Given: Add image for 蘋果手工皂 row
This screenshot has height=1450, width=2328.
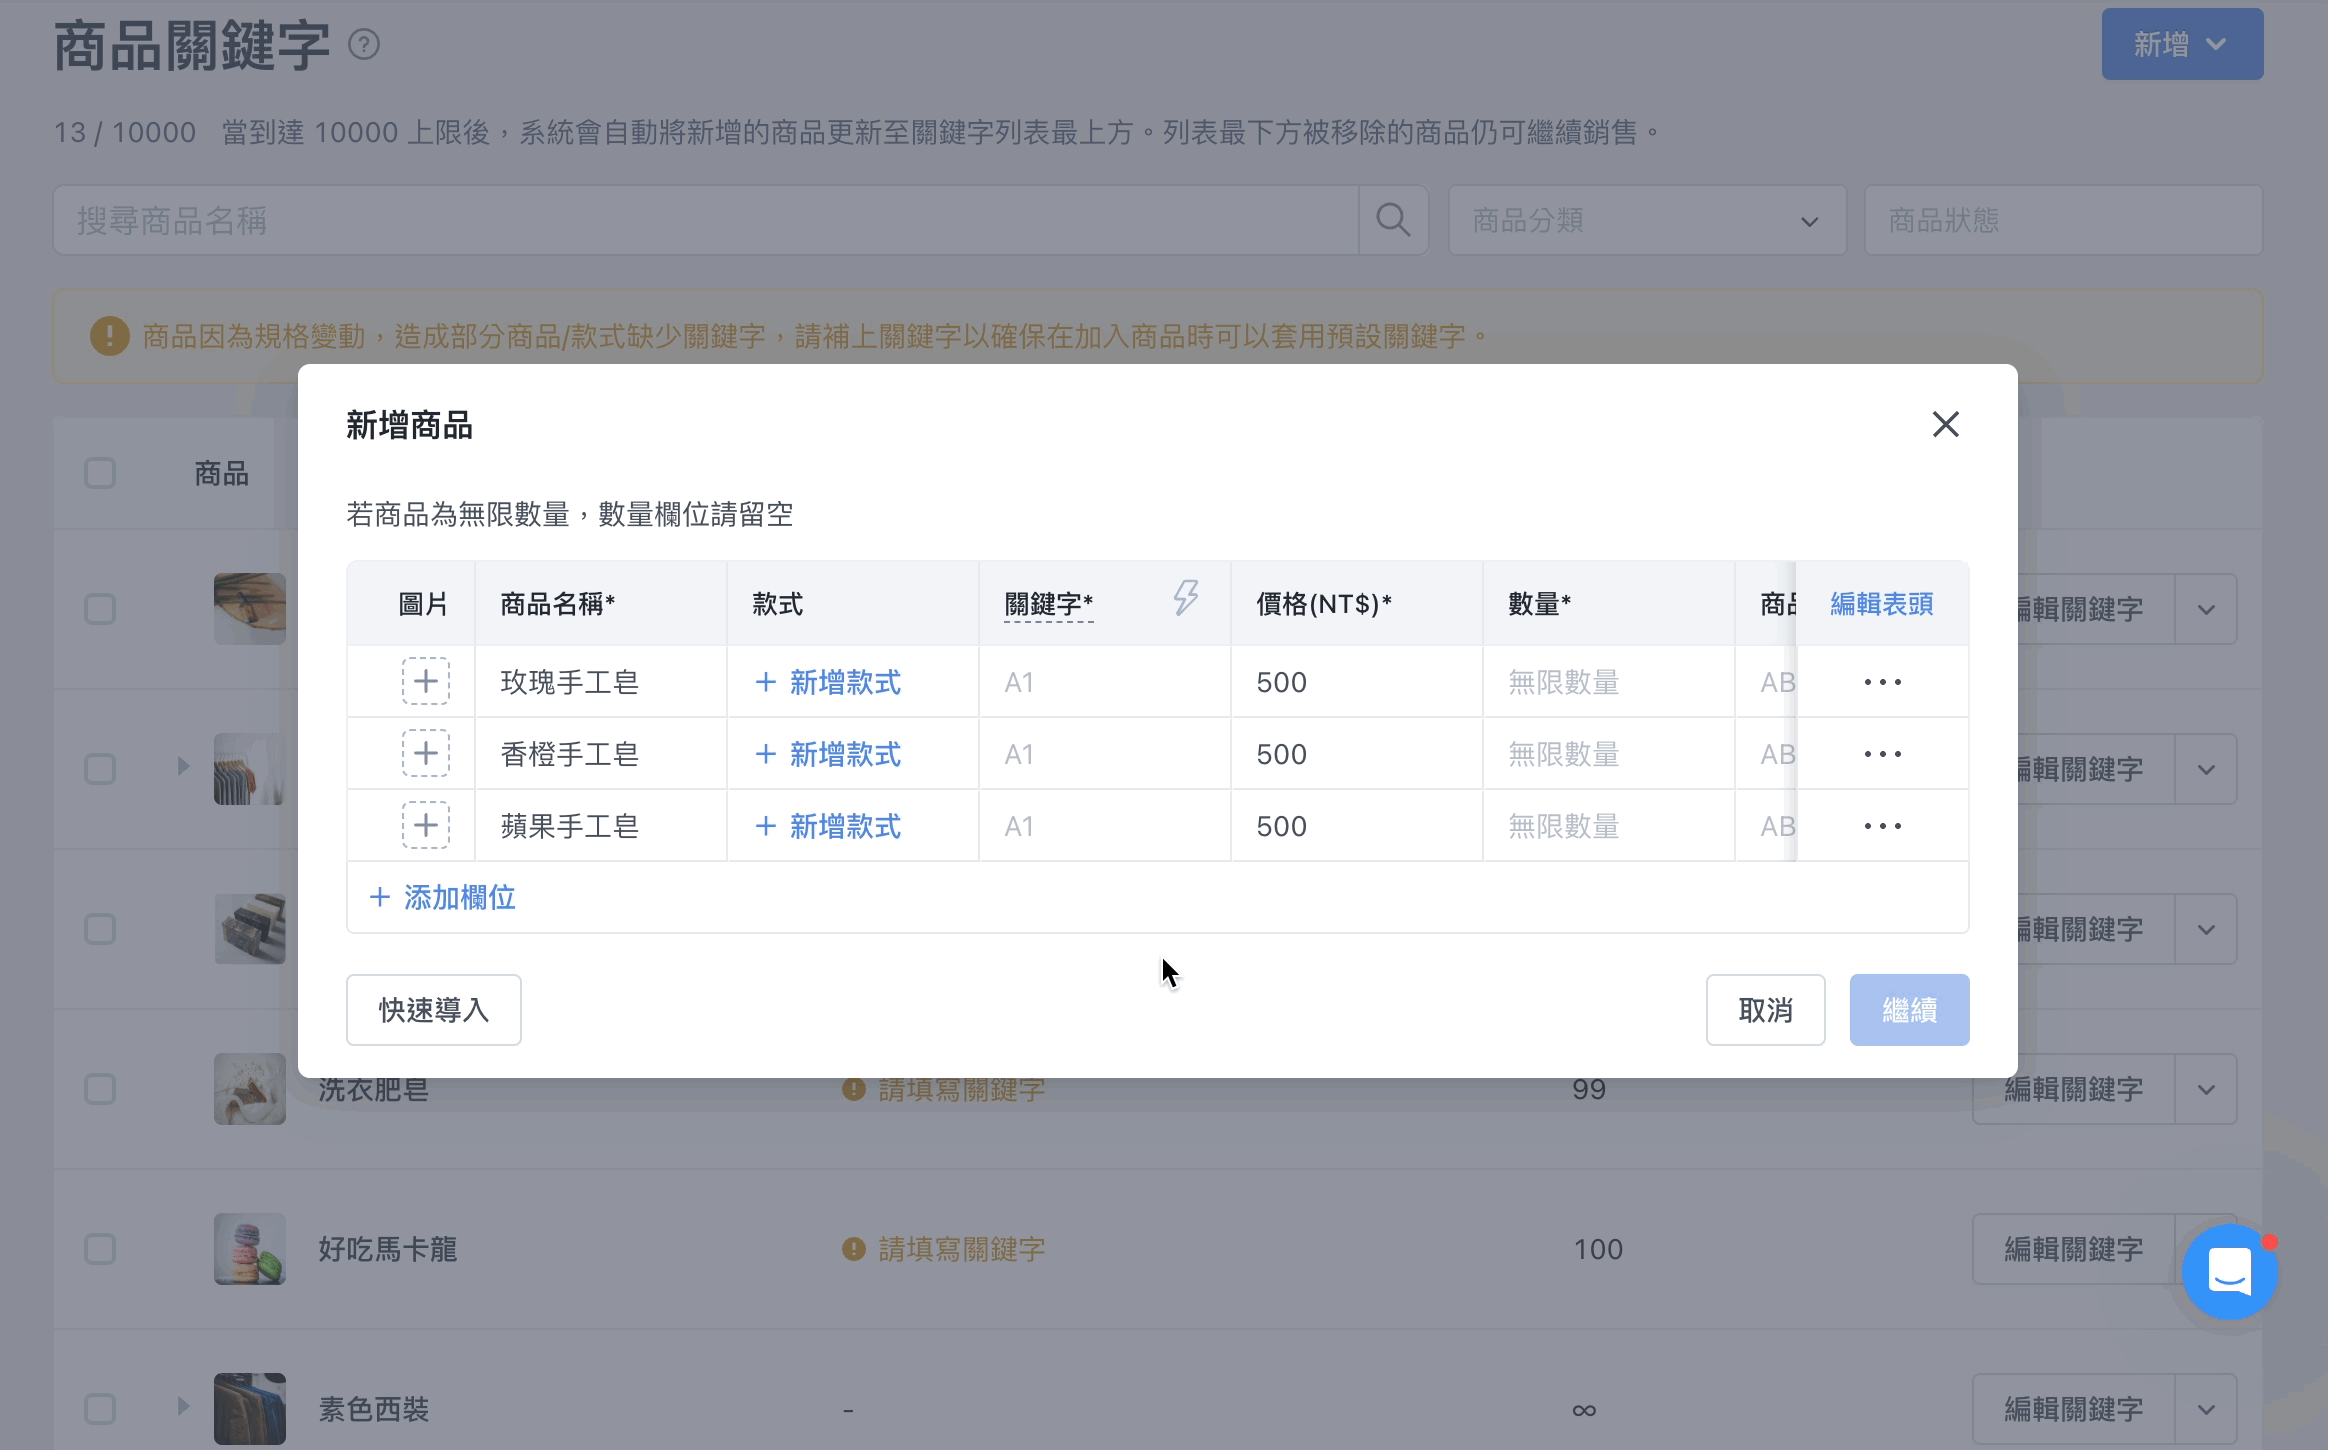Looking at the screenshot, I should (426, 826).
